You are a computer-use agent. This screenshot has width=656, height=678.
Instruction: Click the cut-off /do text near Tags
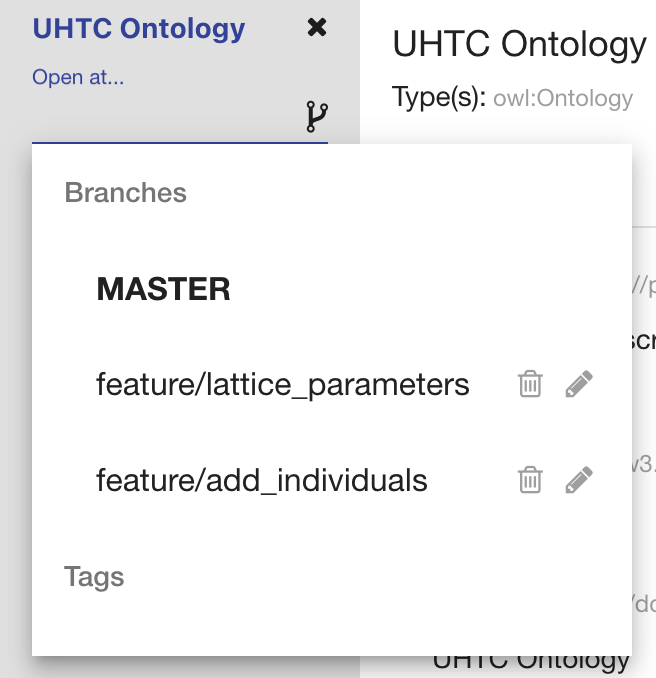(x=644, y=604)
